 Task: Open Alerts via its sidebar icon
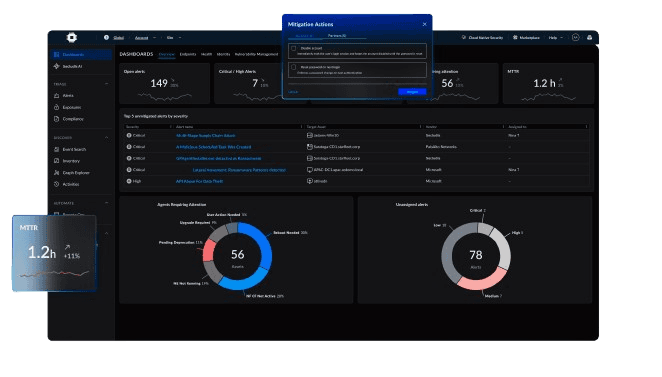tap(57, 95)
